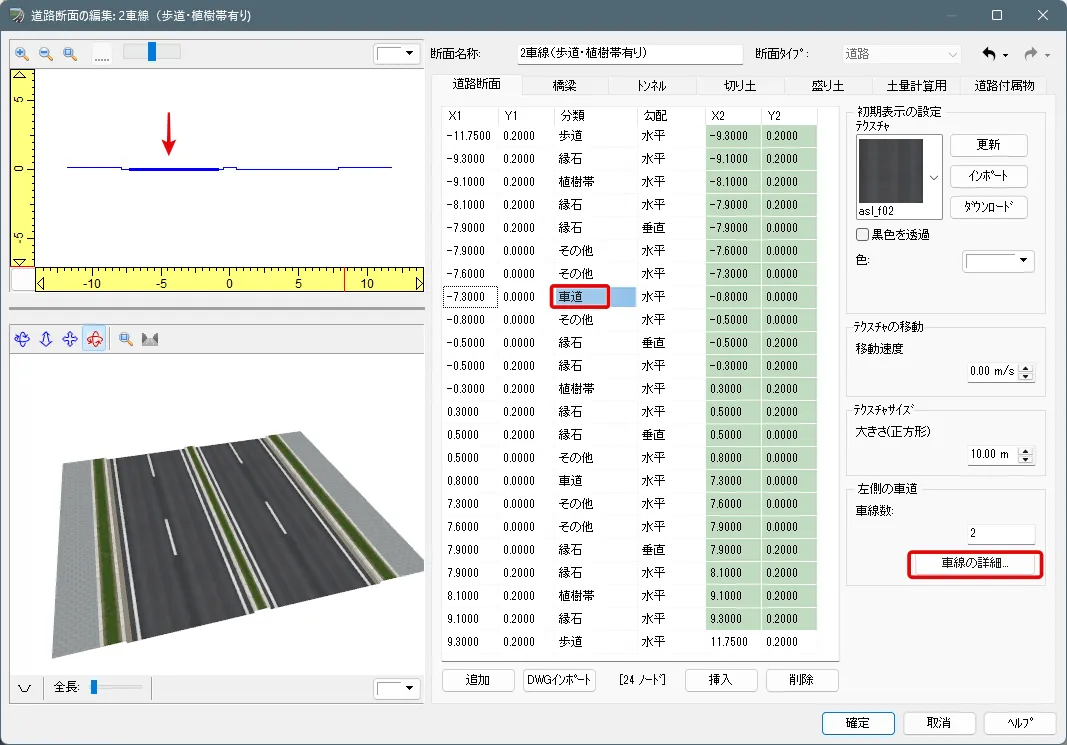The width and height of the screenshot is (1067, 745).
Task: Open the 断面タイプ dropdown
Action: [952, 54]
